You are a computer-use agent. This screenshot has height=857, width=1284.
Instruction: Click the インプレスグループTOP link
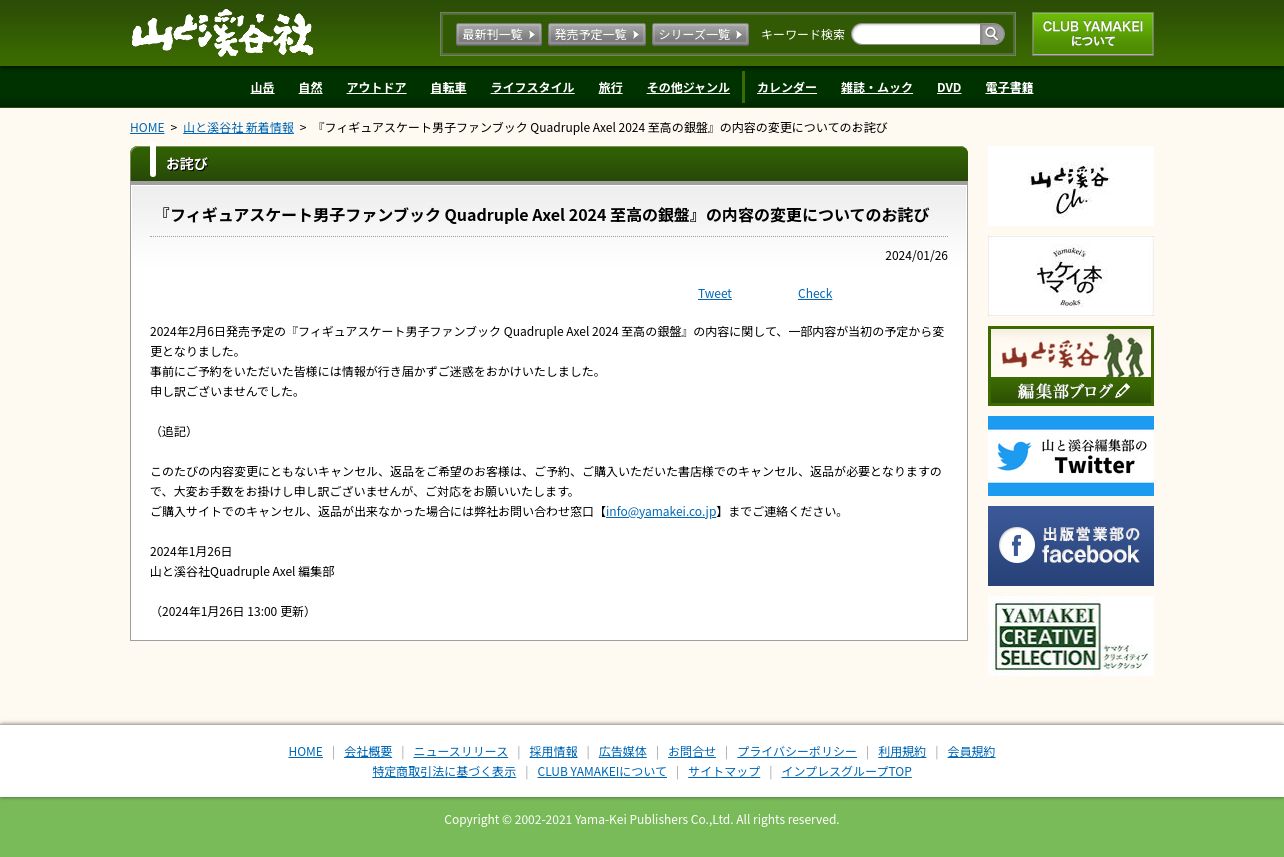pyautogui.click(x=846, y=772)
